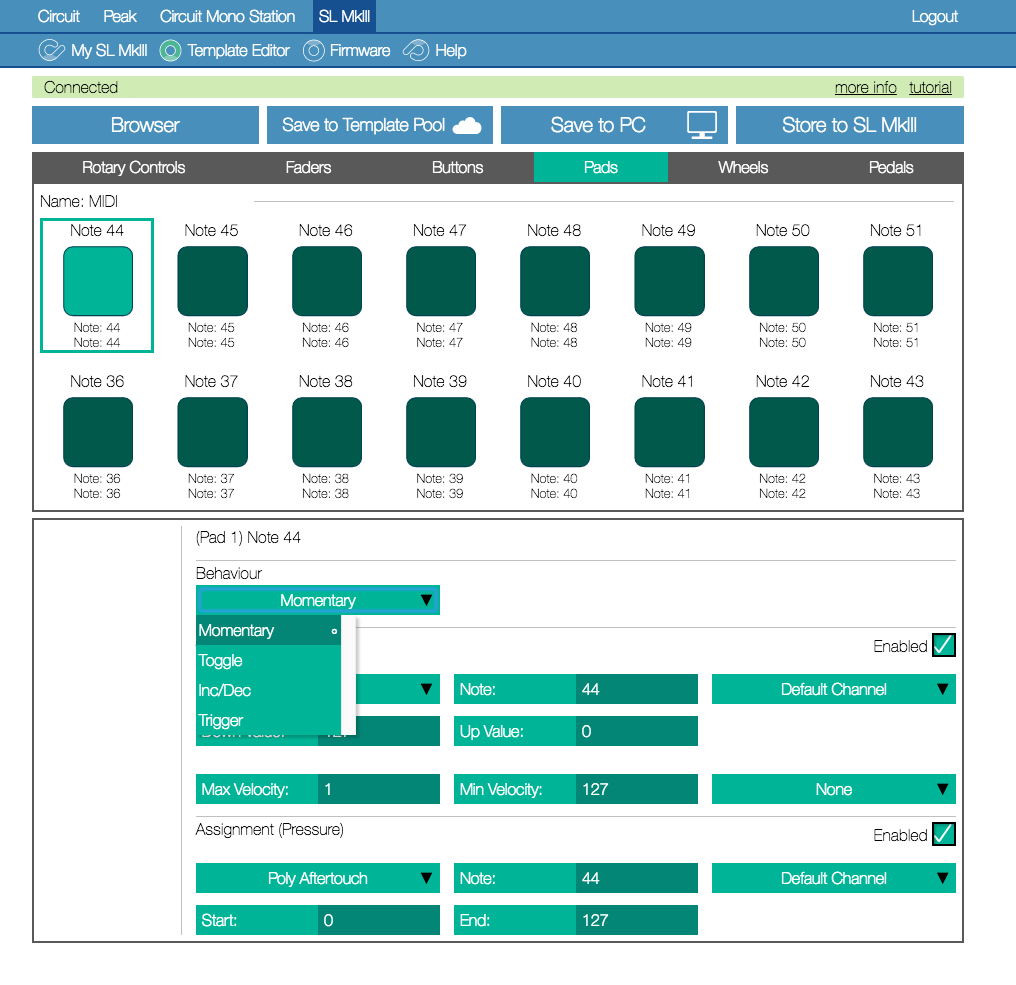Open the Behaviour Momentary dropdown
The height and width of the screenshot is (985, 1016).
[x=318, y=600]
